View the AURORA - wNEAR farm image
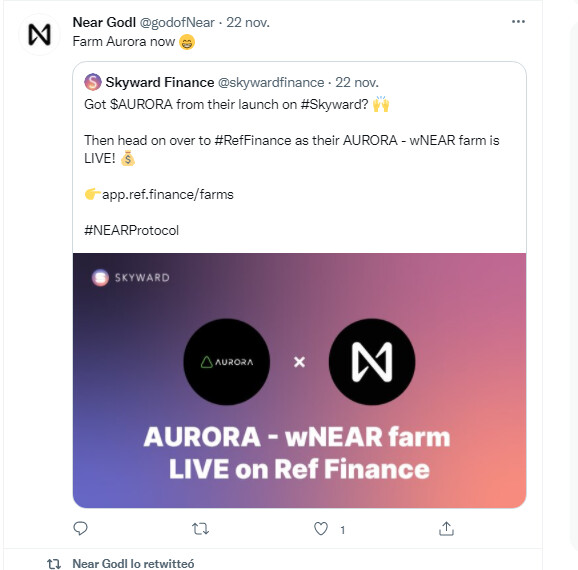The height and width of the screenshot is (570, 578). click(299, 380)
